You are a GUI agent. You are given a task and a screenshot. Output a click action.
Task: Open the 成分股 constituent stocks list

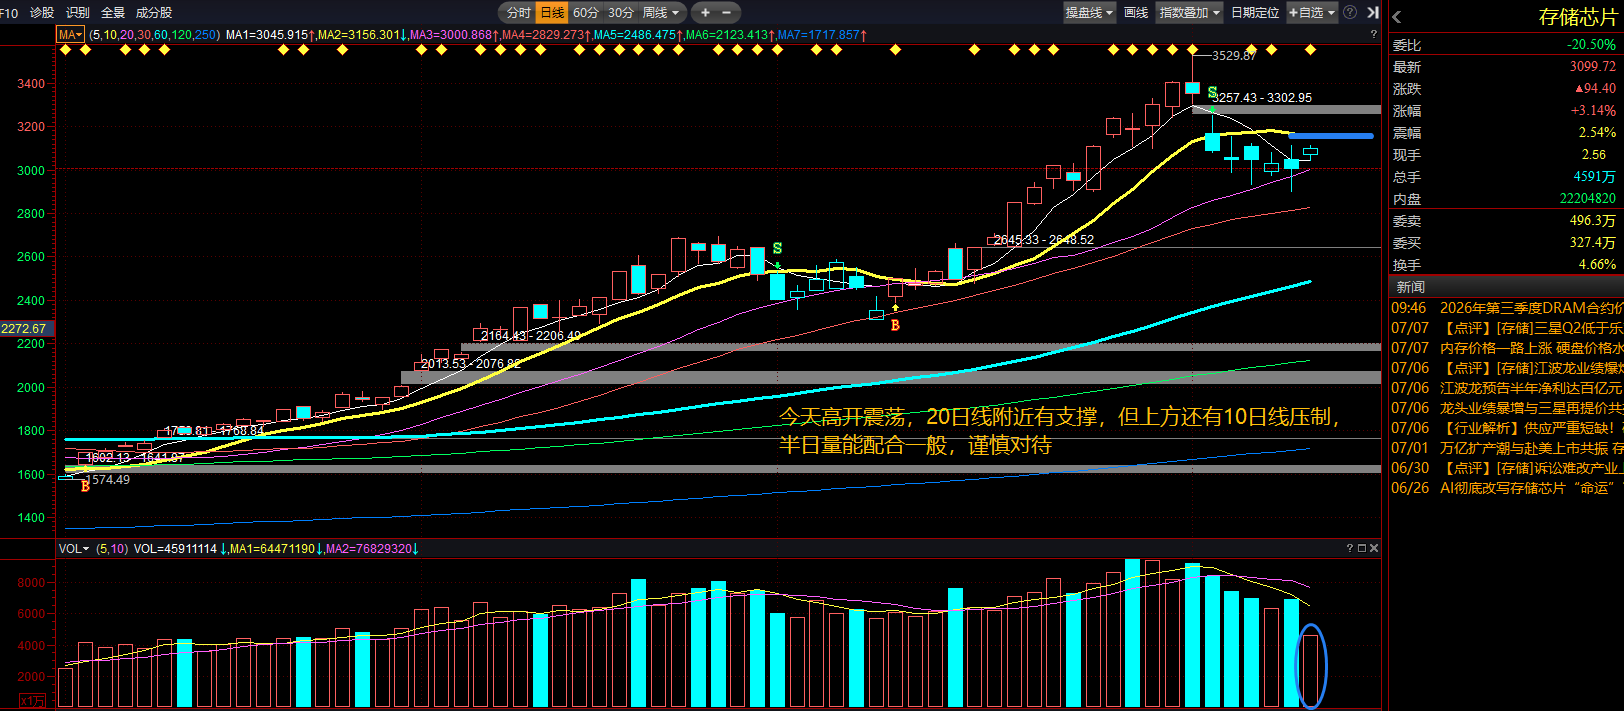154,13
